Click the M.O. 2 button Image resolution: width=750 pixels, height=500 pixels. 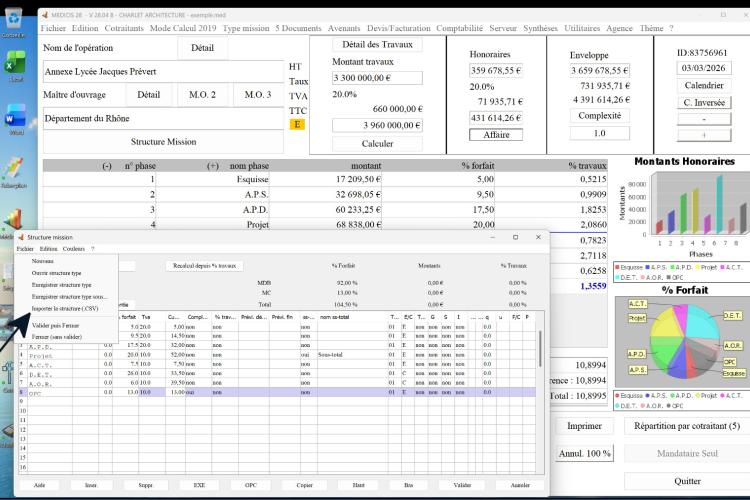(202, 95)
